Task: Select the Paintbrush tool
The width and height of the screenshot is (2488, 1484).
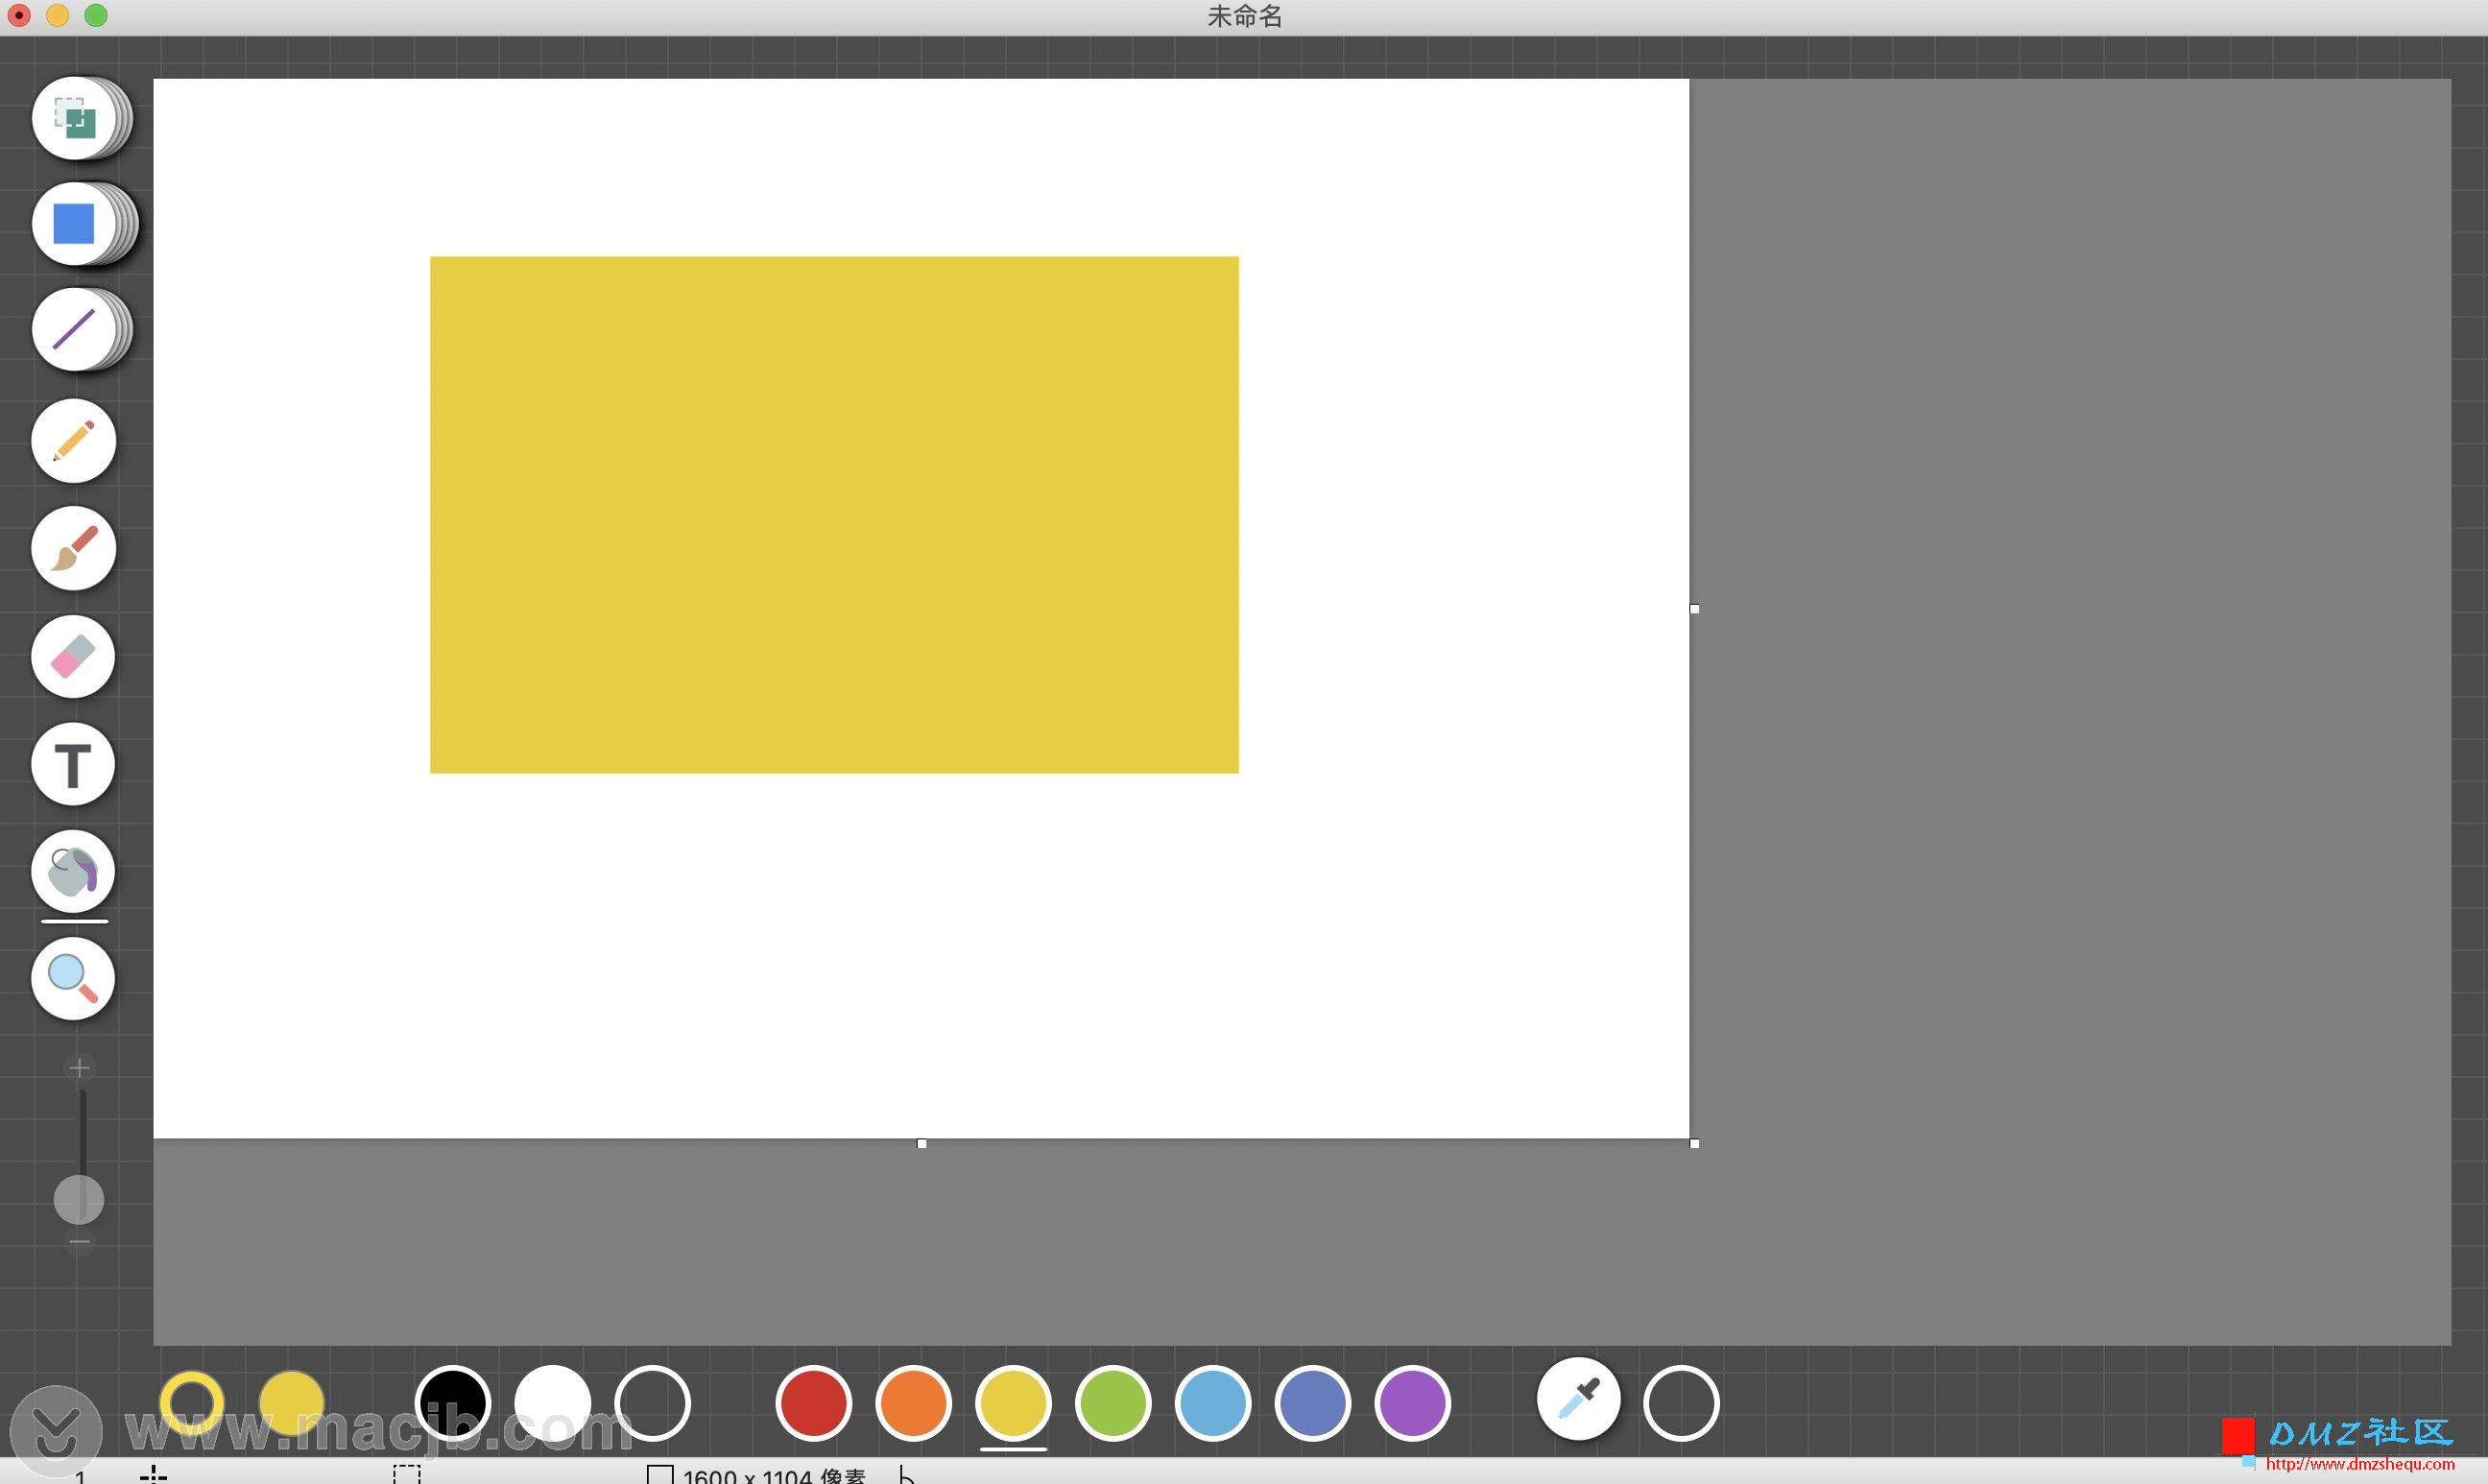Action: click(74, 548)
